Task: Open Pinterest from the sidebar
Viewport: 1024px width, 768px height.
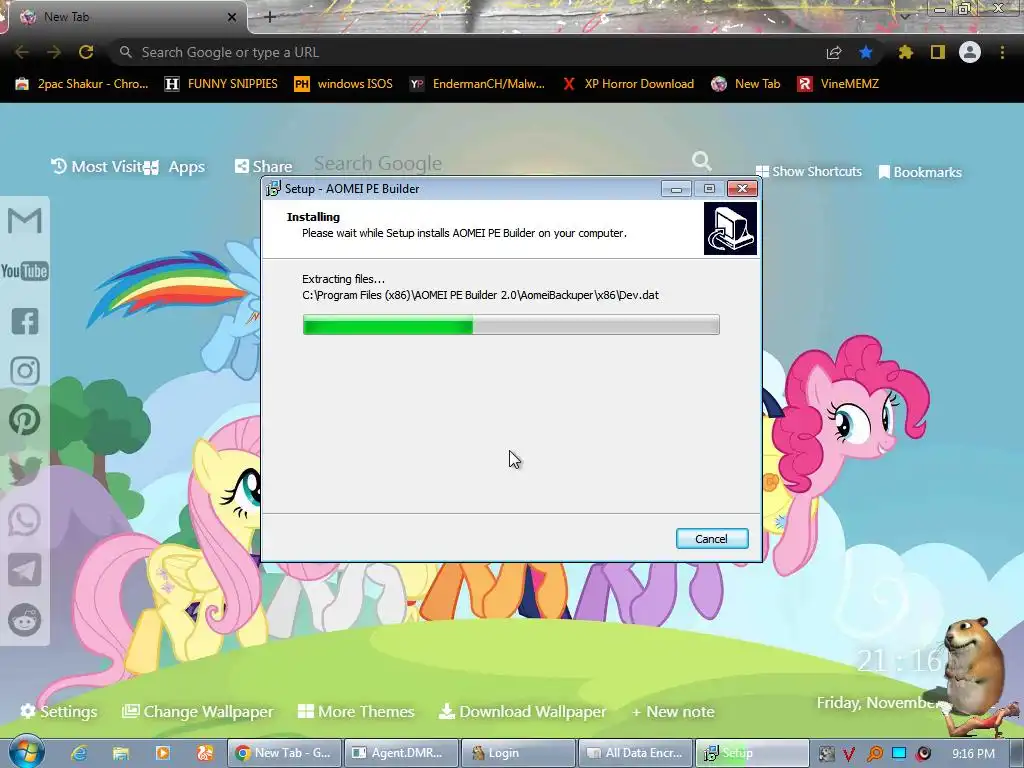Action: pos(25,420)
